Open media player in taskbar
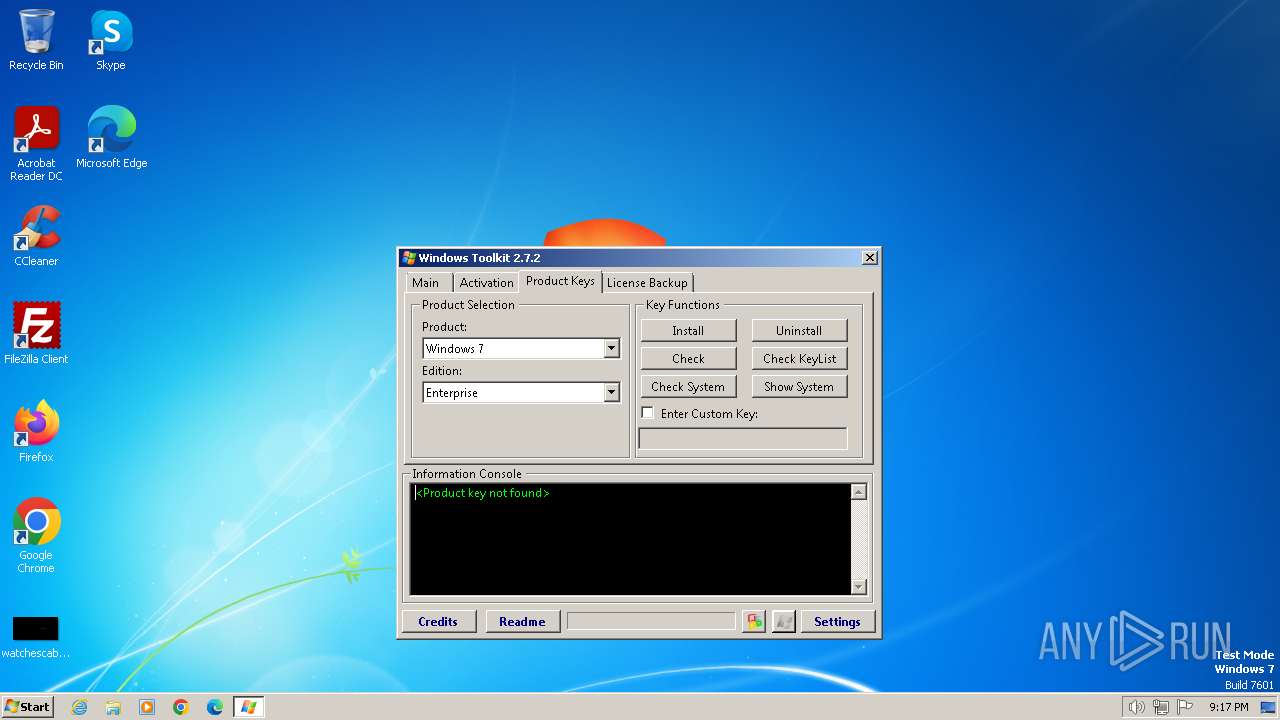The image size is (1280, 720). (x=147, y=707)
